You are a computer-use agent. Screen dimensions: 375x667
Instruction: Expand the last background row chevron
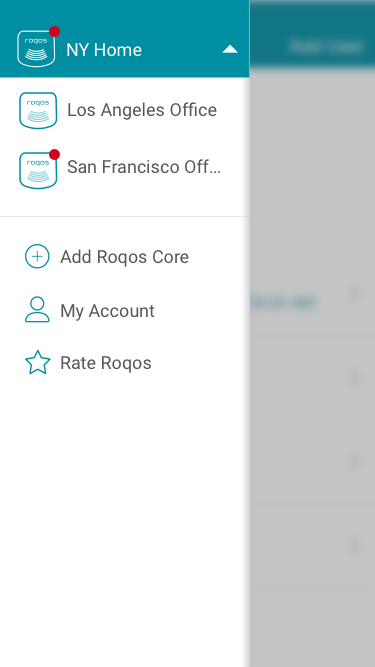click(x=355, y=545)
